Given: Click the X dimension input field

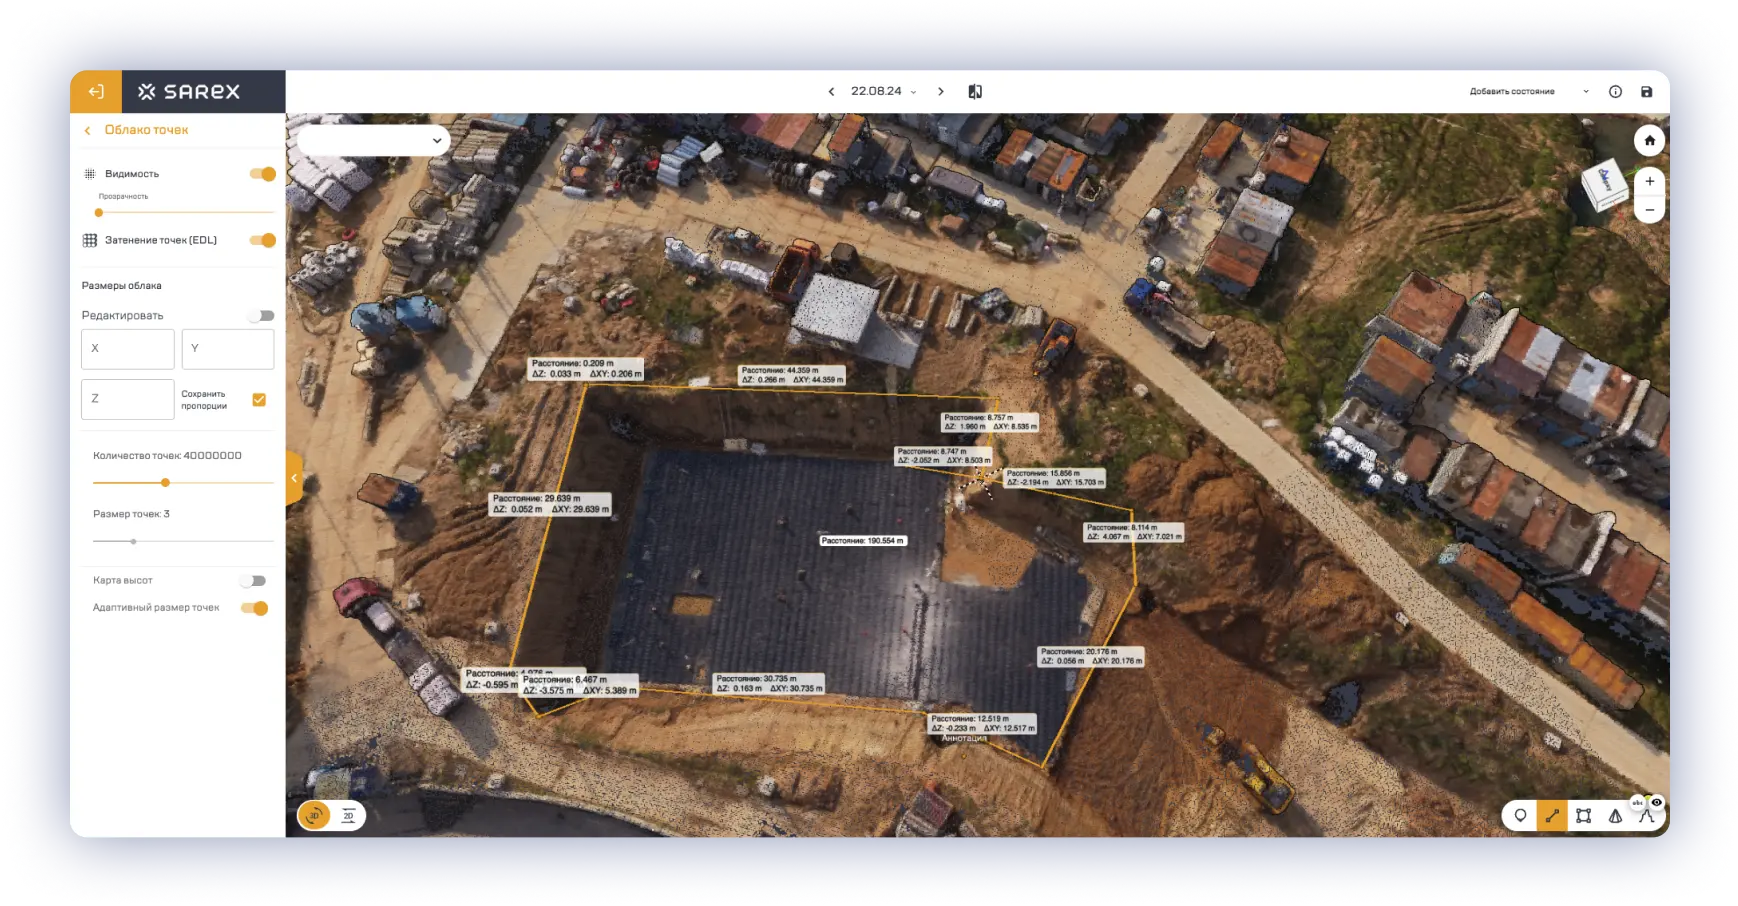Looking at the screenshot, I should click(128, 349).
